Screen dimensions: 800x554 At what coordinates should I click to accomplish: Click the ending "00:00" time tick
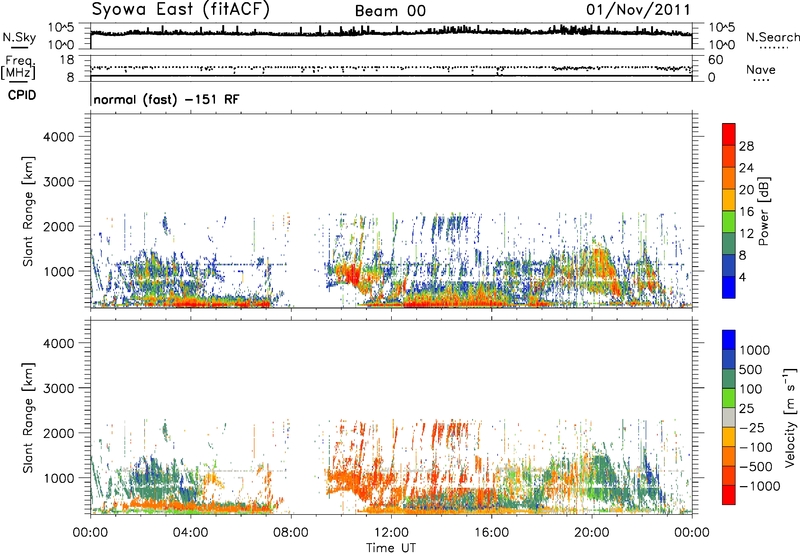point(692,533)
